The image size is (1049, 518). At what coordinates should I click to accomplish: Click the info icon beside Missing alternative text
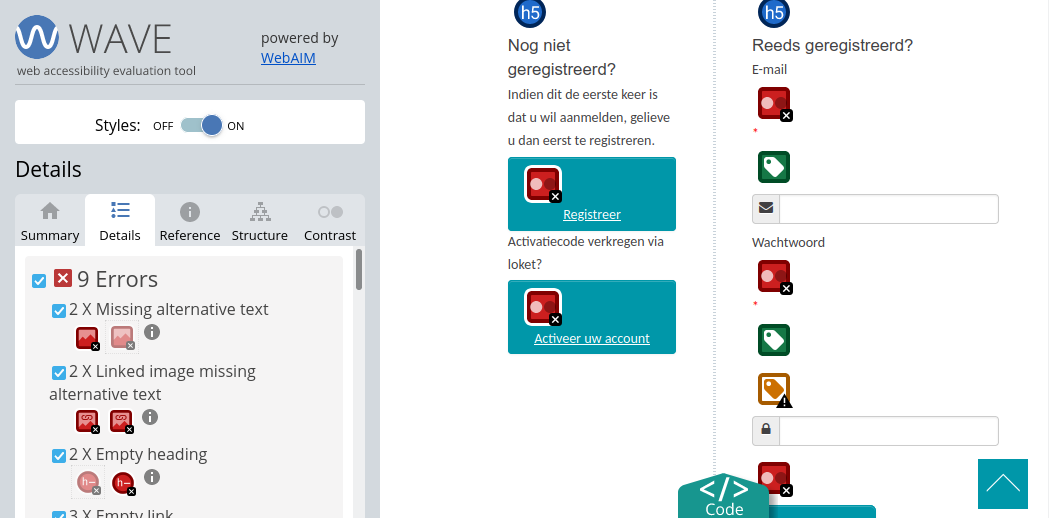point(152,332)
